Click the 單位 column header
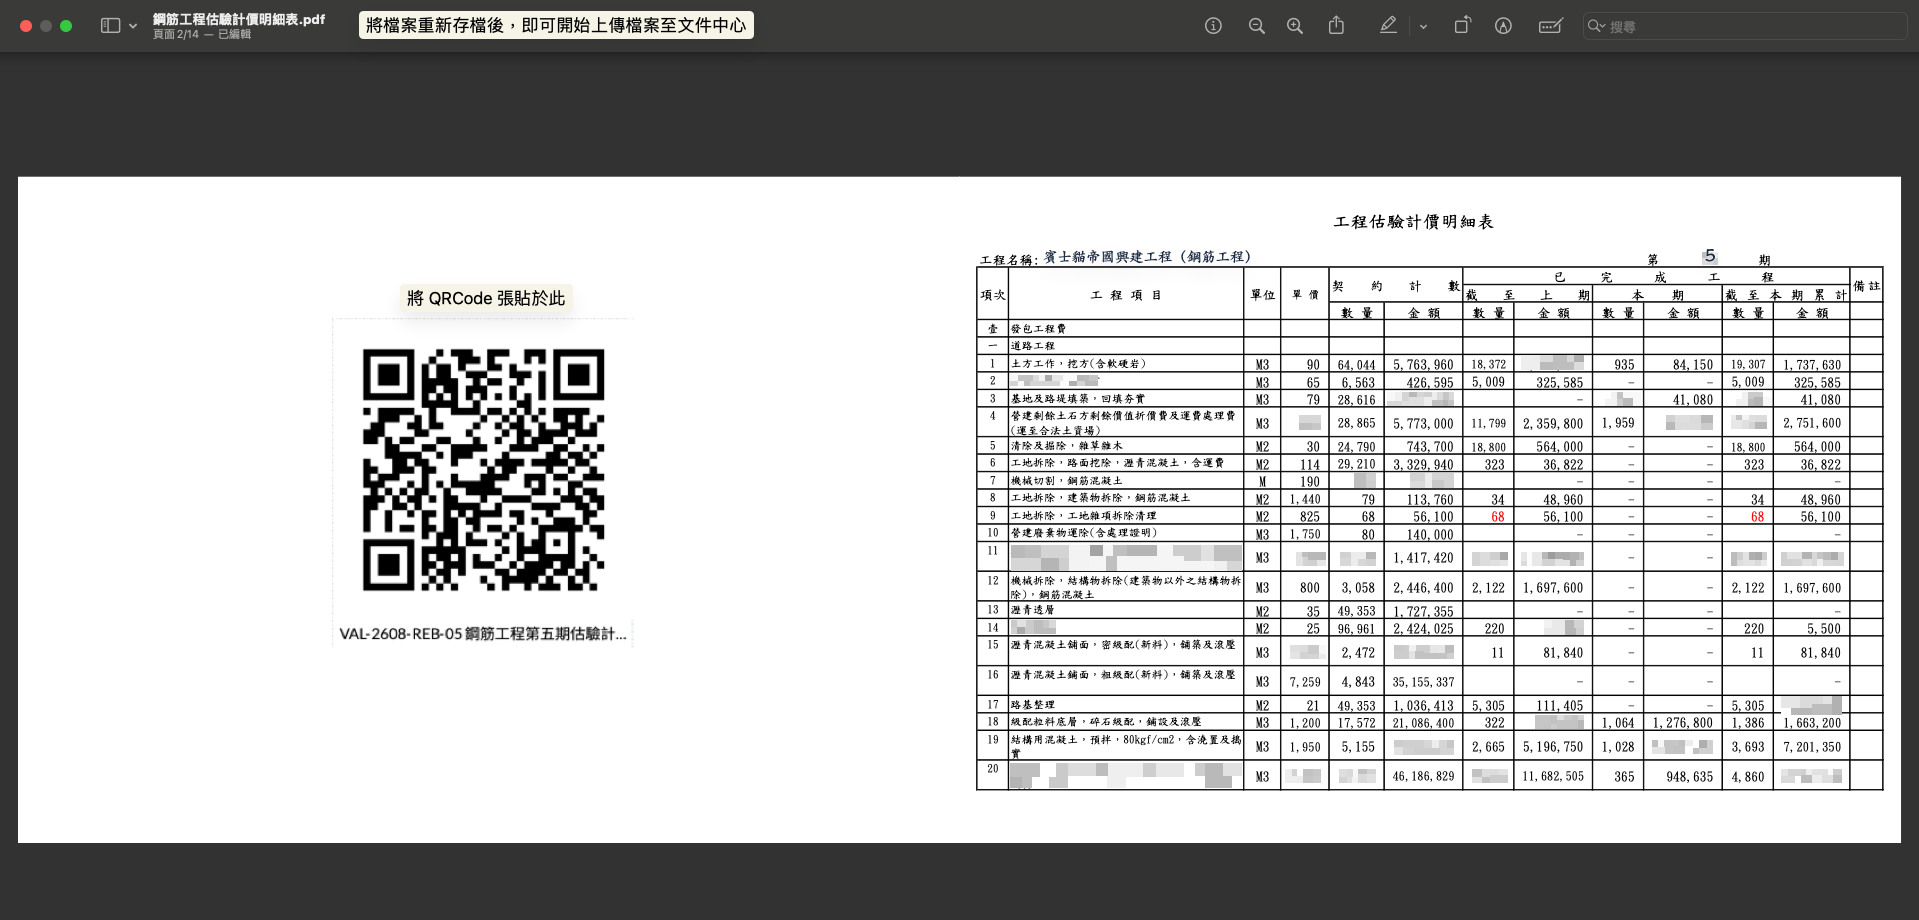Viewport: 1919px width, 920px height. pyautogui.click(x=1262, y=295)
